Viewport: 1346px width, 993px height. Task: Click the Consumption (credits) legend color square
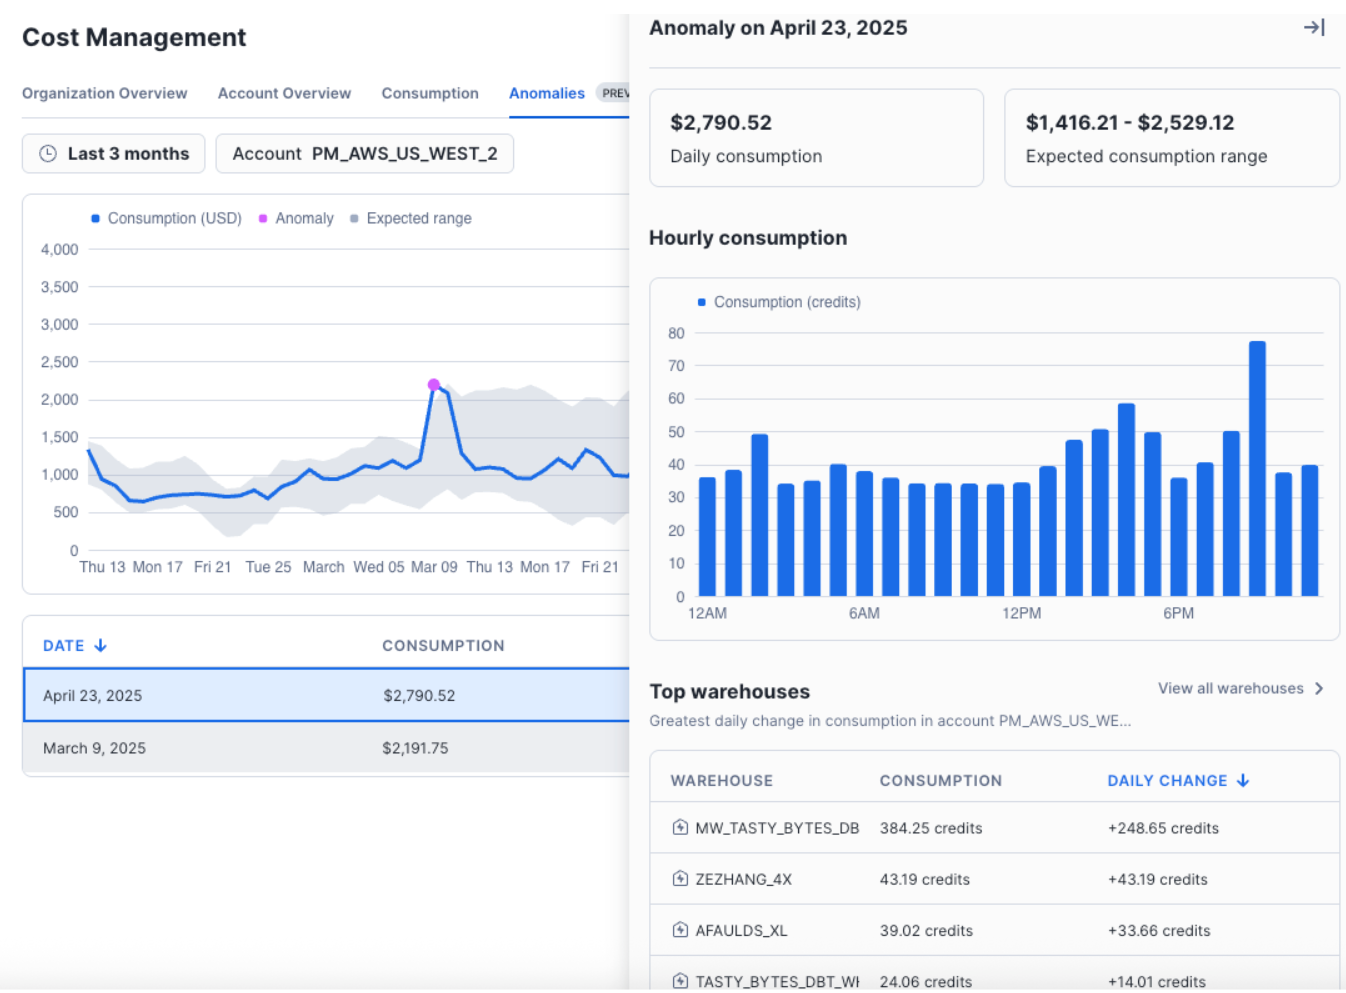(700, 301)
